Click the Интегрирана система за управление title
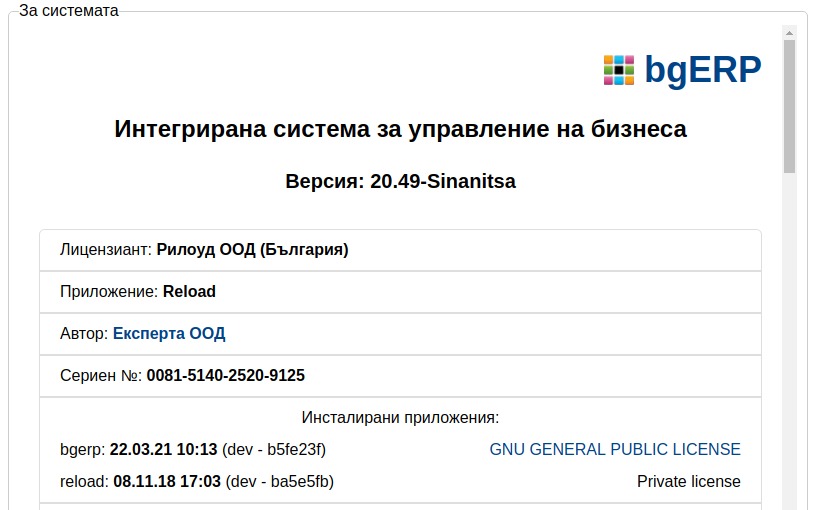This screenshot has height=510, width=814. click(x=400, y=129)
